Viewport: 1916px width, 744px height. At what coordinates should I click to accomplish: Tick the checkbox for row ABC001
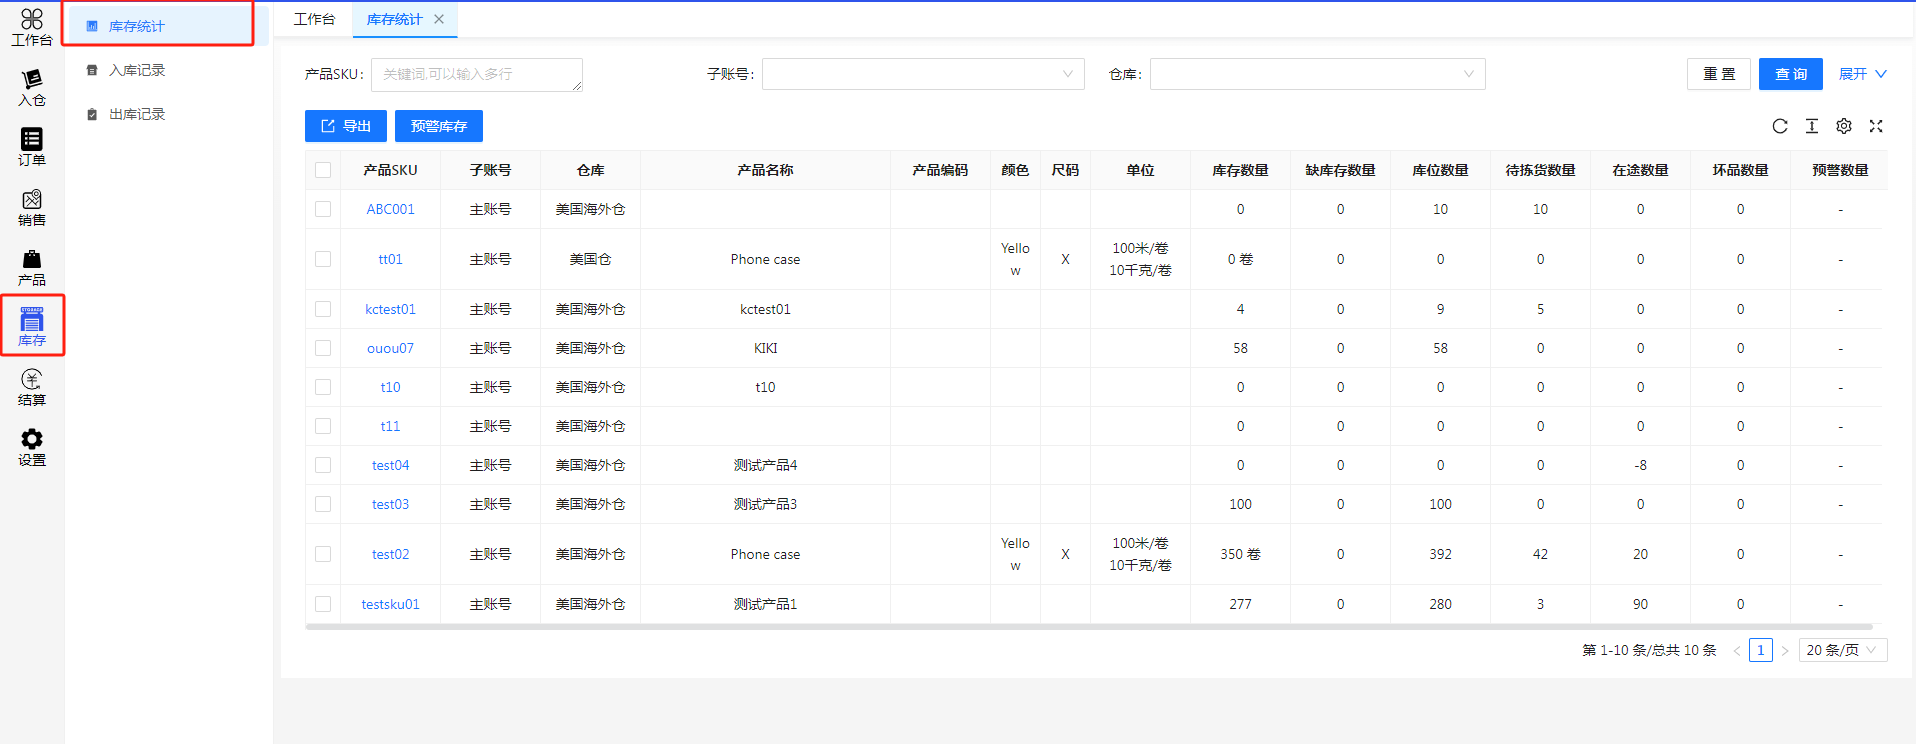tap(323, 209)
